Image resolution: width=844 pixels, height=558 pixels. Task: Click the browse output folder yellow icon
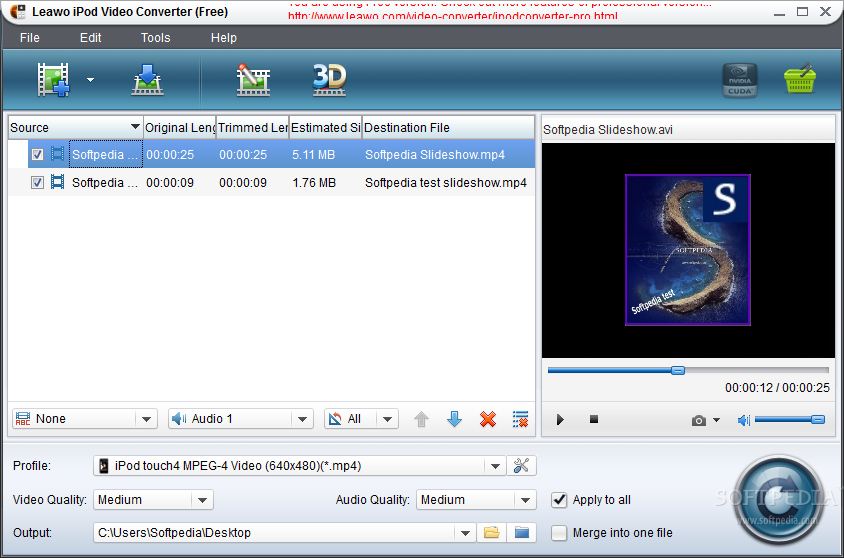pos(491,533)
